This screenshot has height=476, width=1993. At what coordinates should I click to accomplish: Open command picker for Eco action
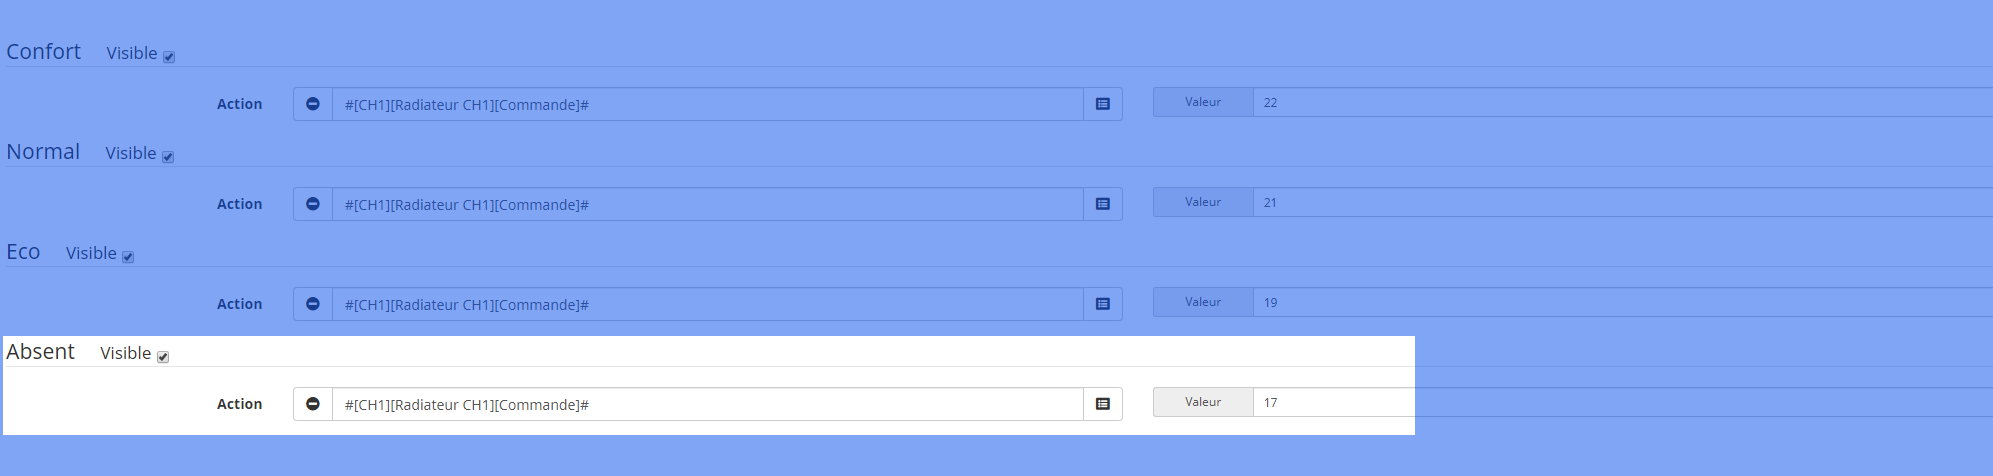[x=1103, y=304]
